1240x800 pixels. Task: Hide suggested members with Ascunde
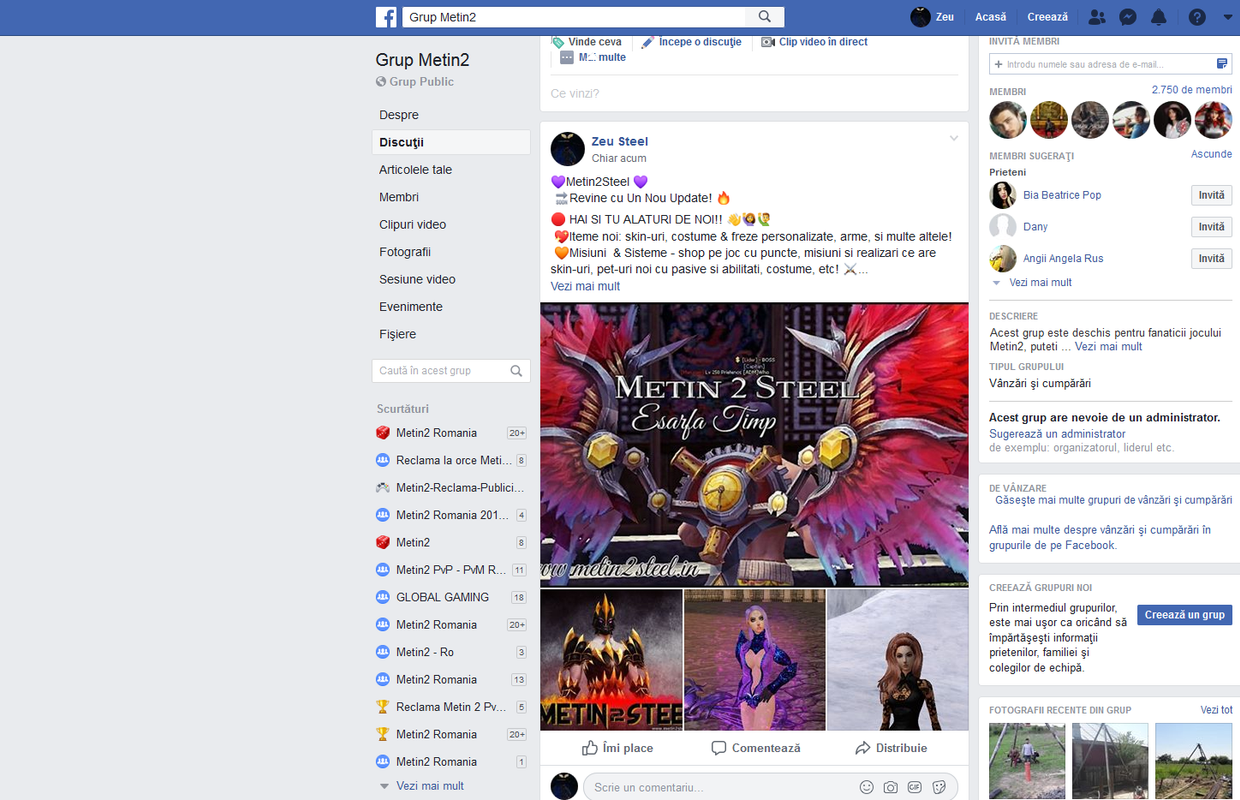pos(1211,154)
